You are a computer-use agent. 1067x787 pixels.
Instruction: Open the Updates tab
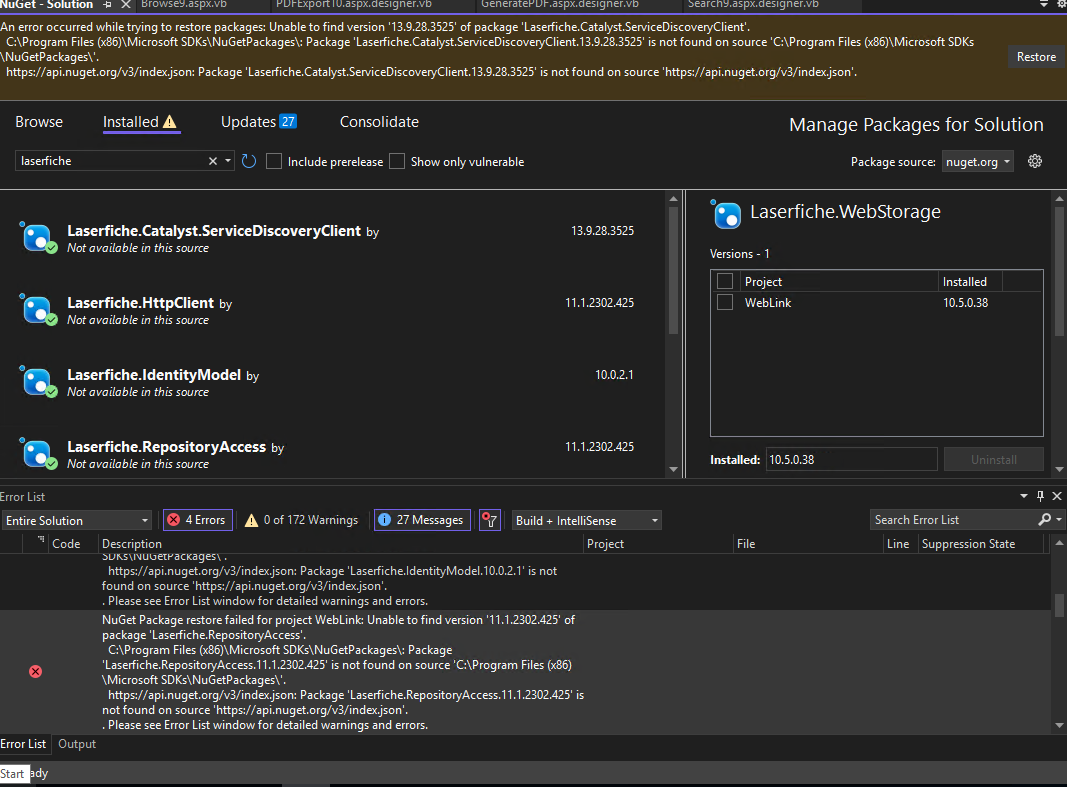(x=259, y=122)
